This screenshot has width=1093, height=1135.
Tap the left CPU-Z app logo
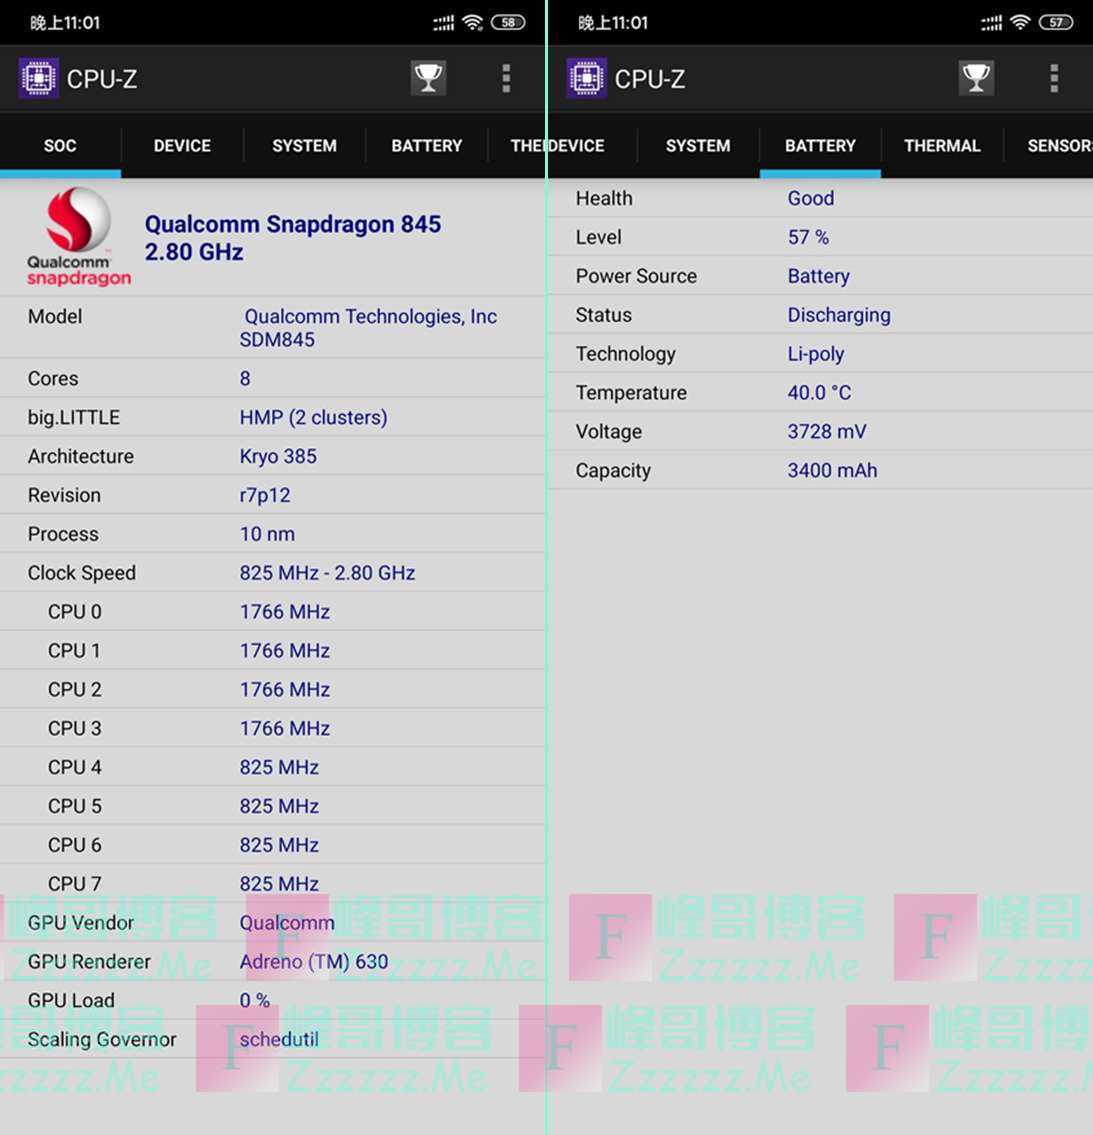click(x=39, y=78)
